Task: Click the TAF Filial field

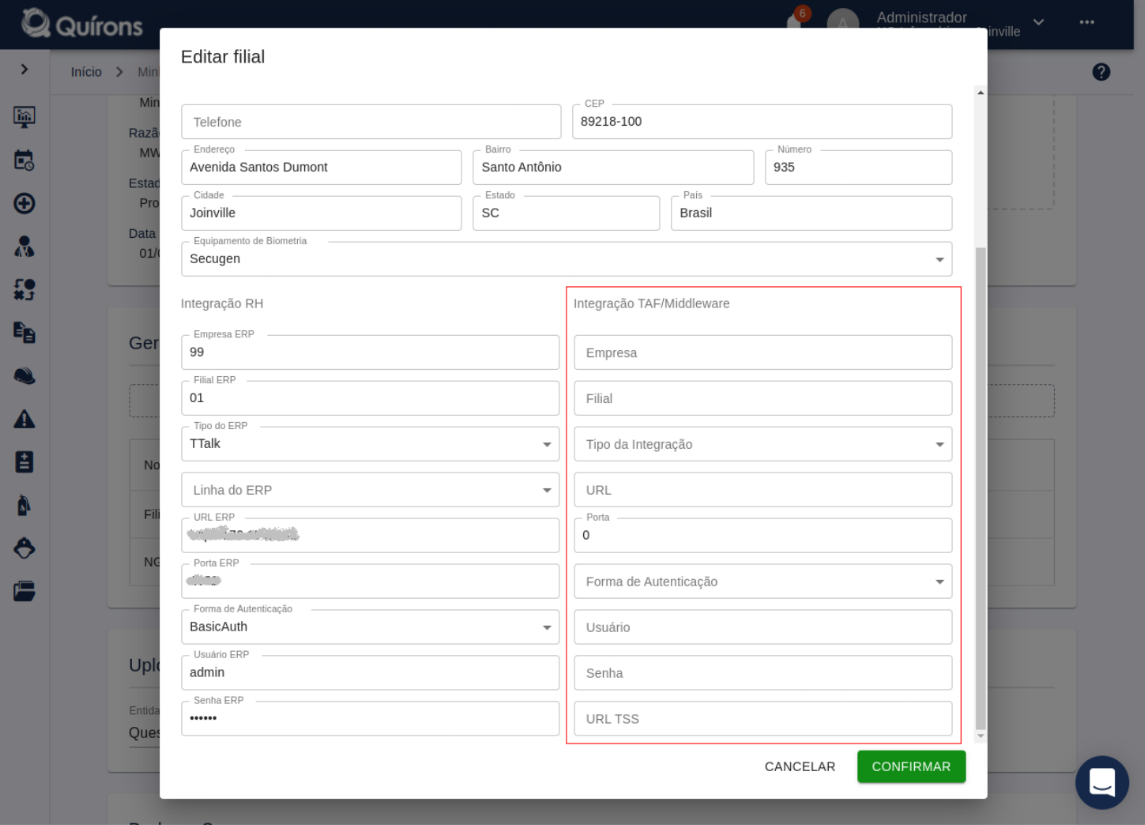Action: coord(763,399)
